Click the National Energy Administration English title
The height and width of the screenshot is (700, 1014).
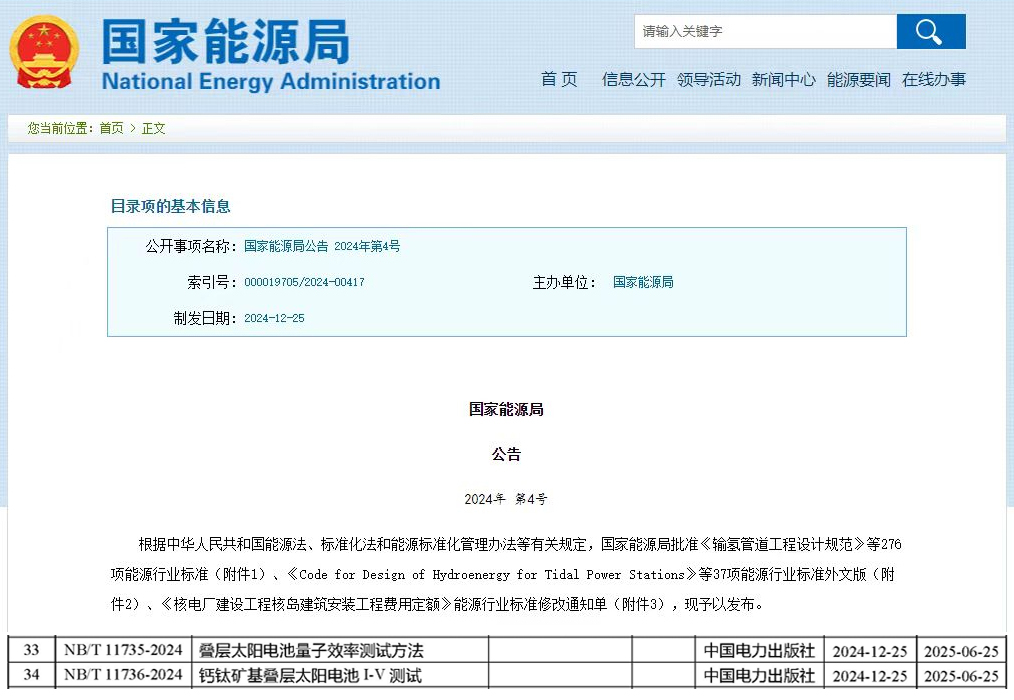coord(270,82)
